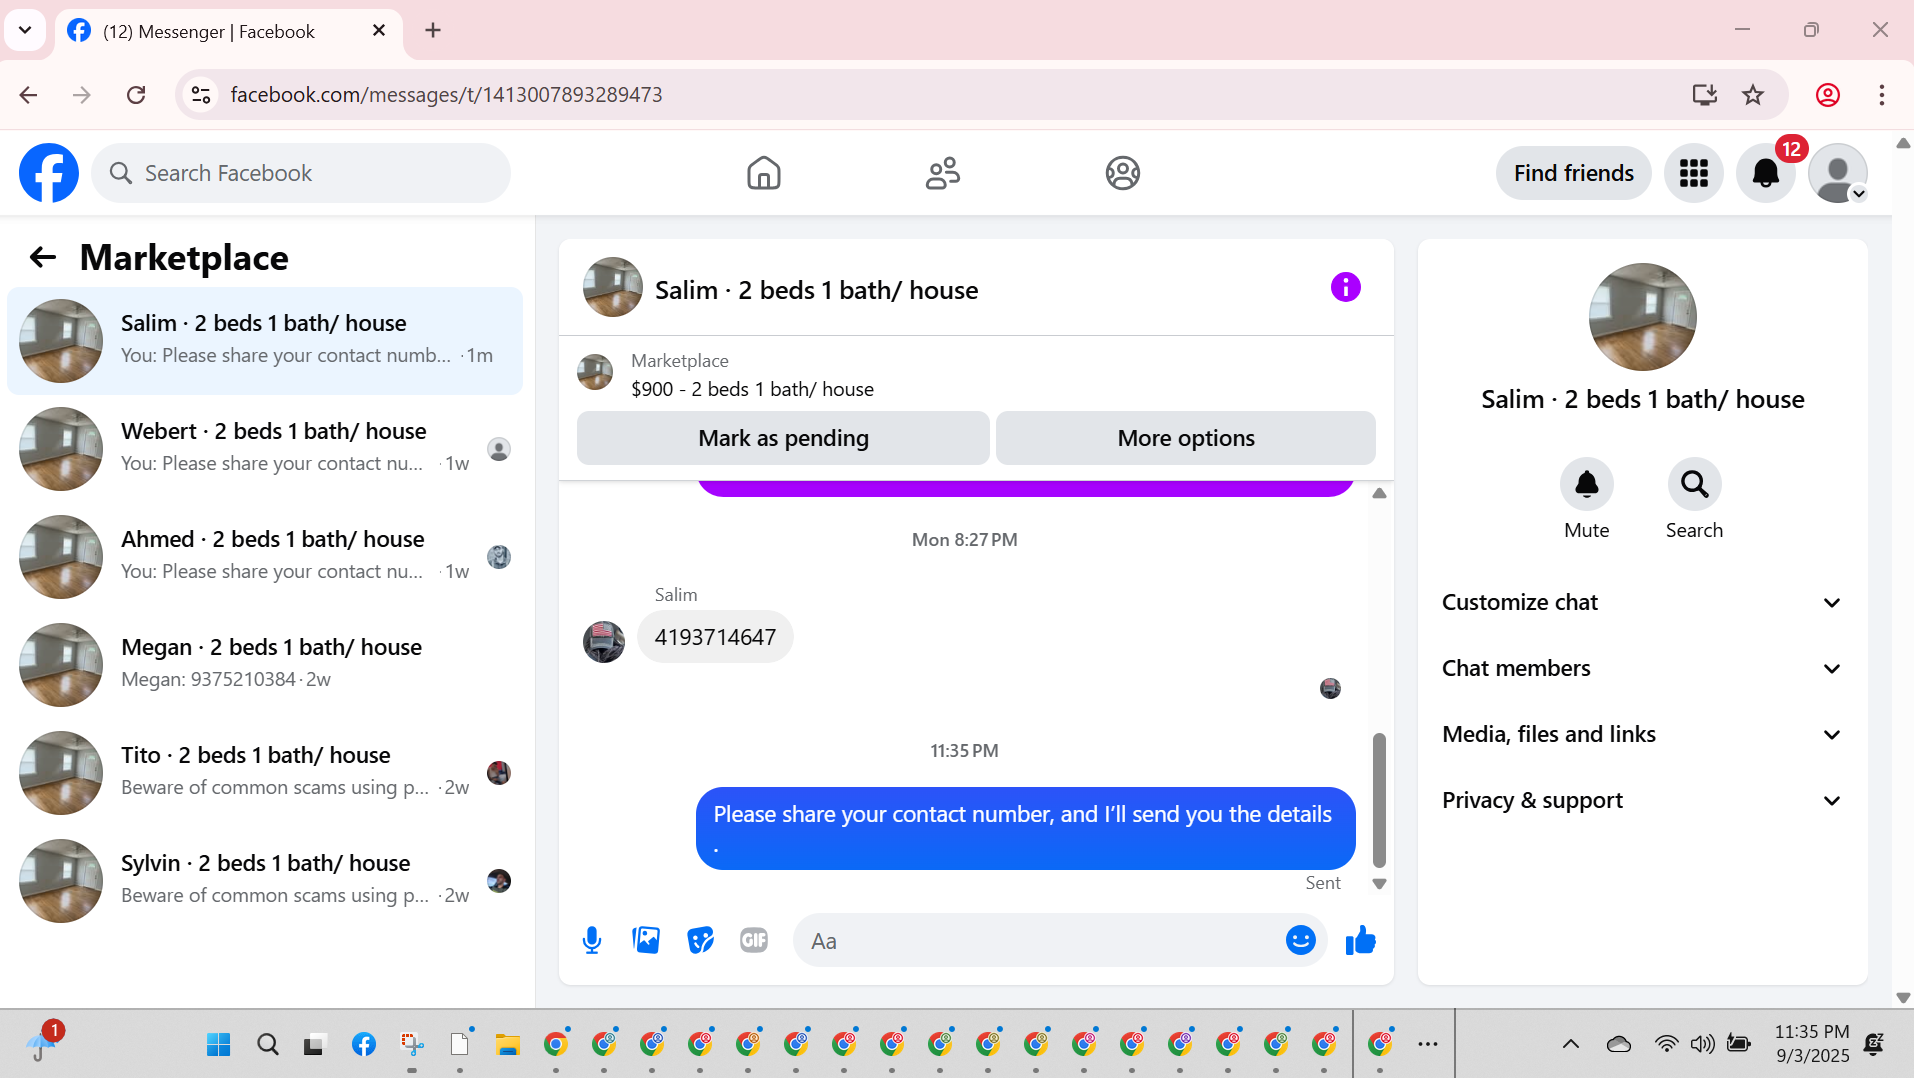The image size is (1914, 1078).
Task: Attach a photo or file
Action: pos(646,940)
